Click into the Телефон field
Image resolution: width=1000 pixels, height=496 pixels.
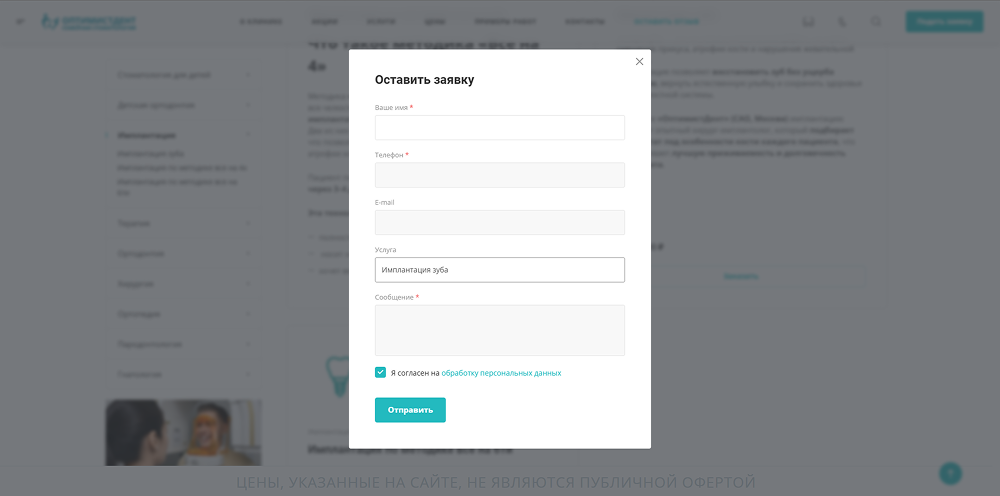(x=500, y=175)
